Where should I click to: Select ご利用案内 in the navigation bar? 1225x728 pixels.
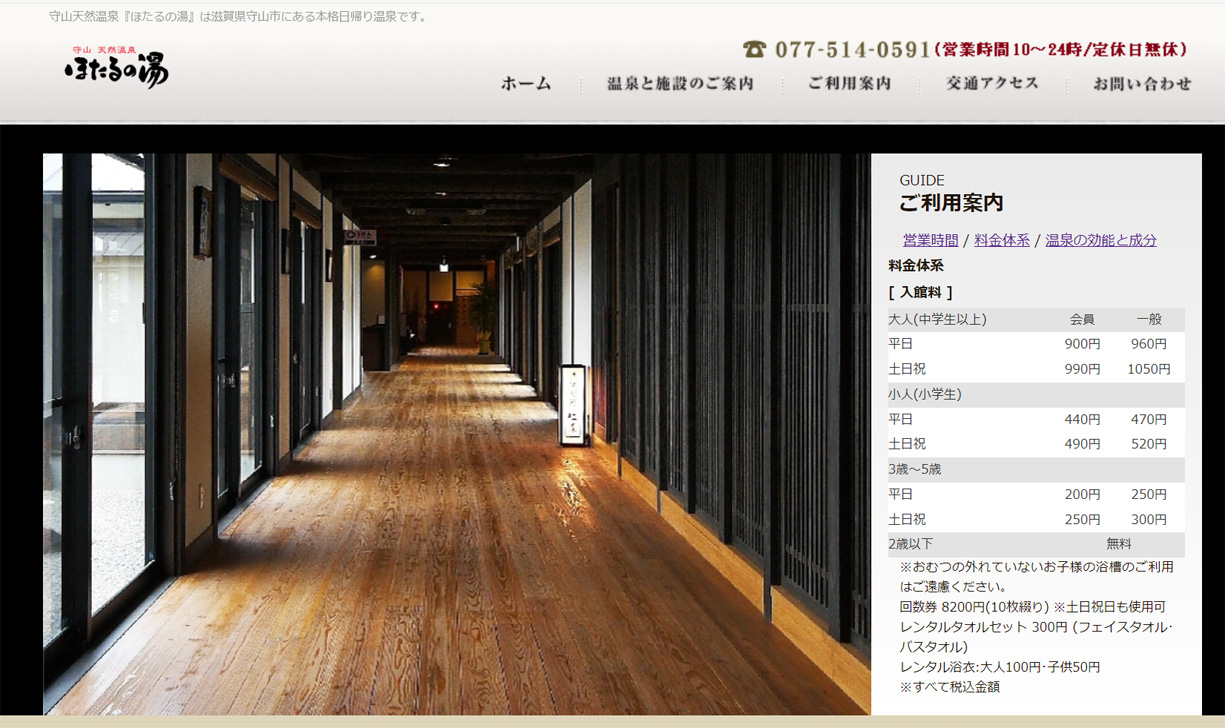[849, 84]
